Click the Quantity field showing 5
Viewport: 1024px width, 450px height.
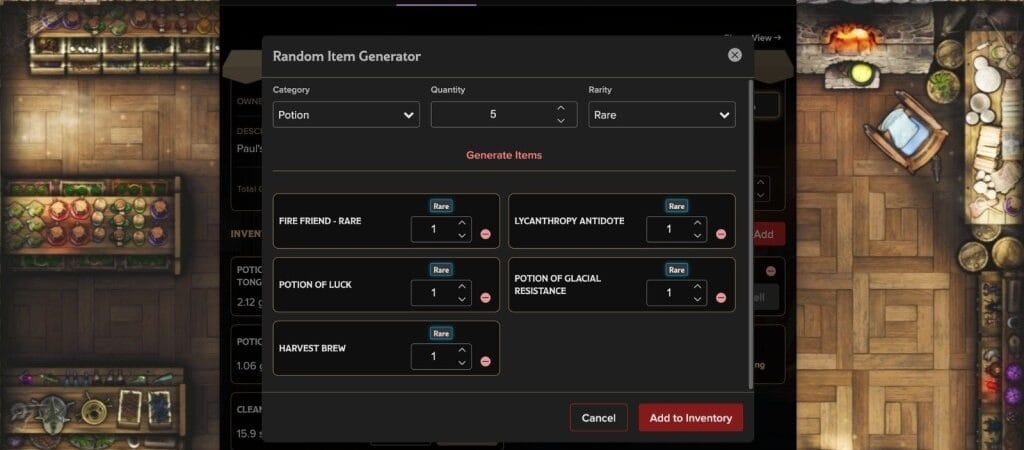tap(504, 114)
